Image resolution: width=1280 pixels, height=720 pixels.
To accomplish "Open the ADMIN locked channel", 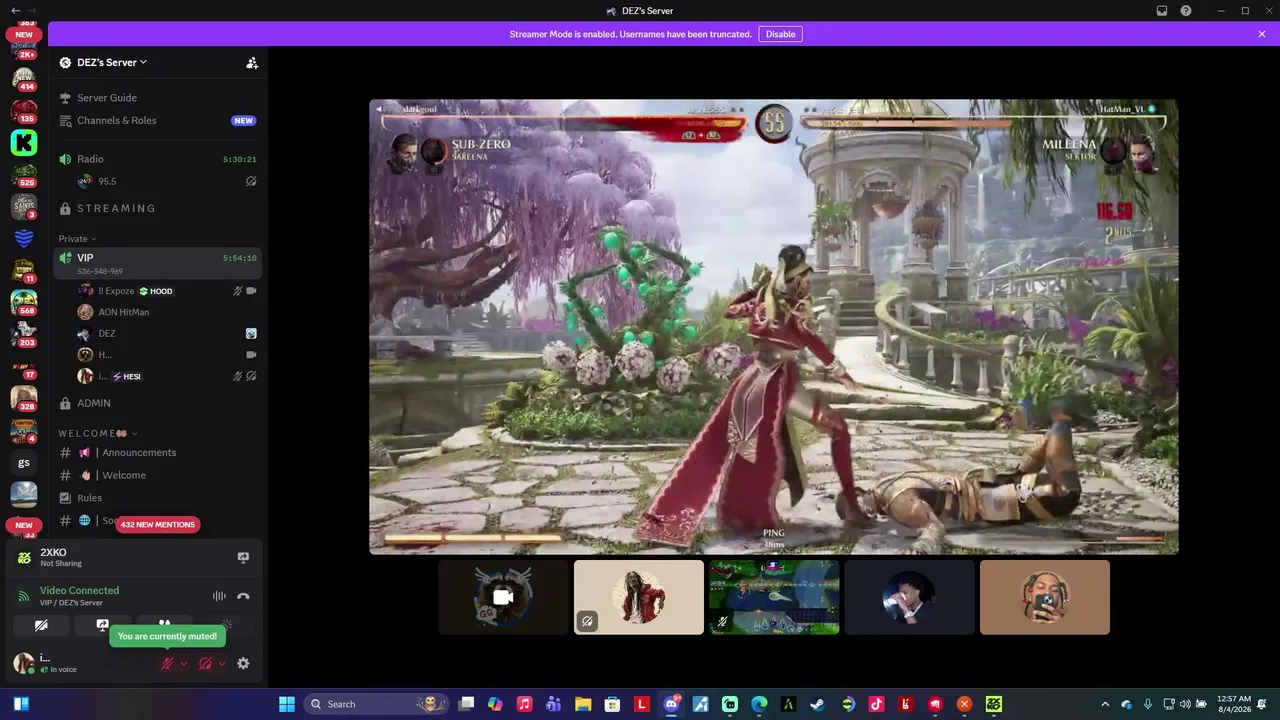I will click(158, 403).
